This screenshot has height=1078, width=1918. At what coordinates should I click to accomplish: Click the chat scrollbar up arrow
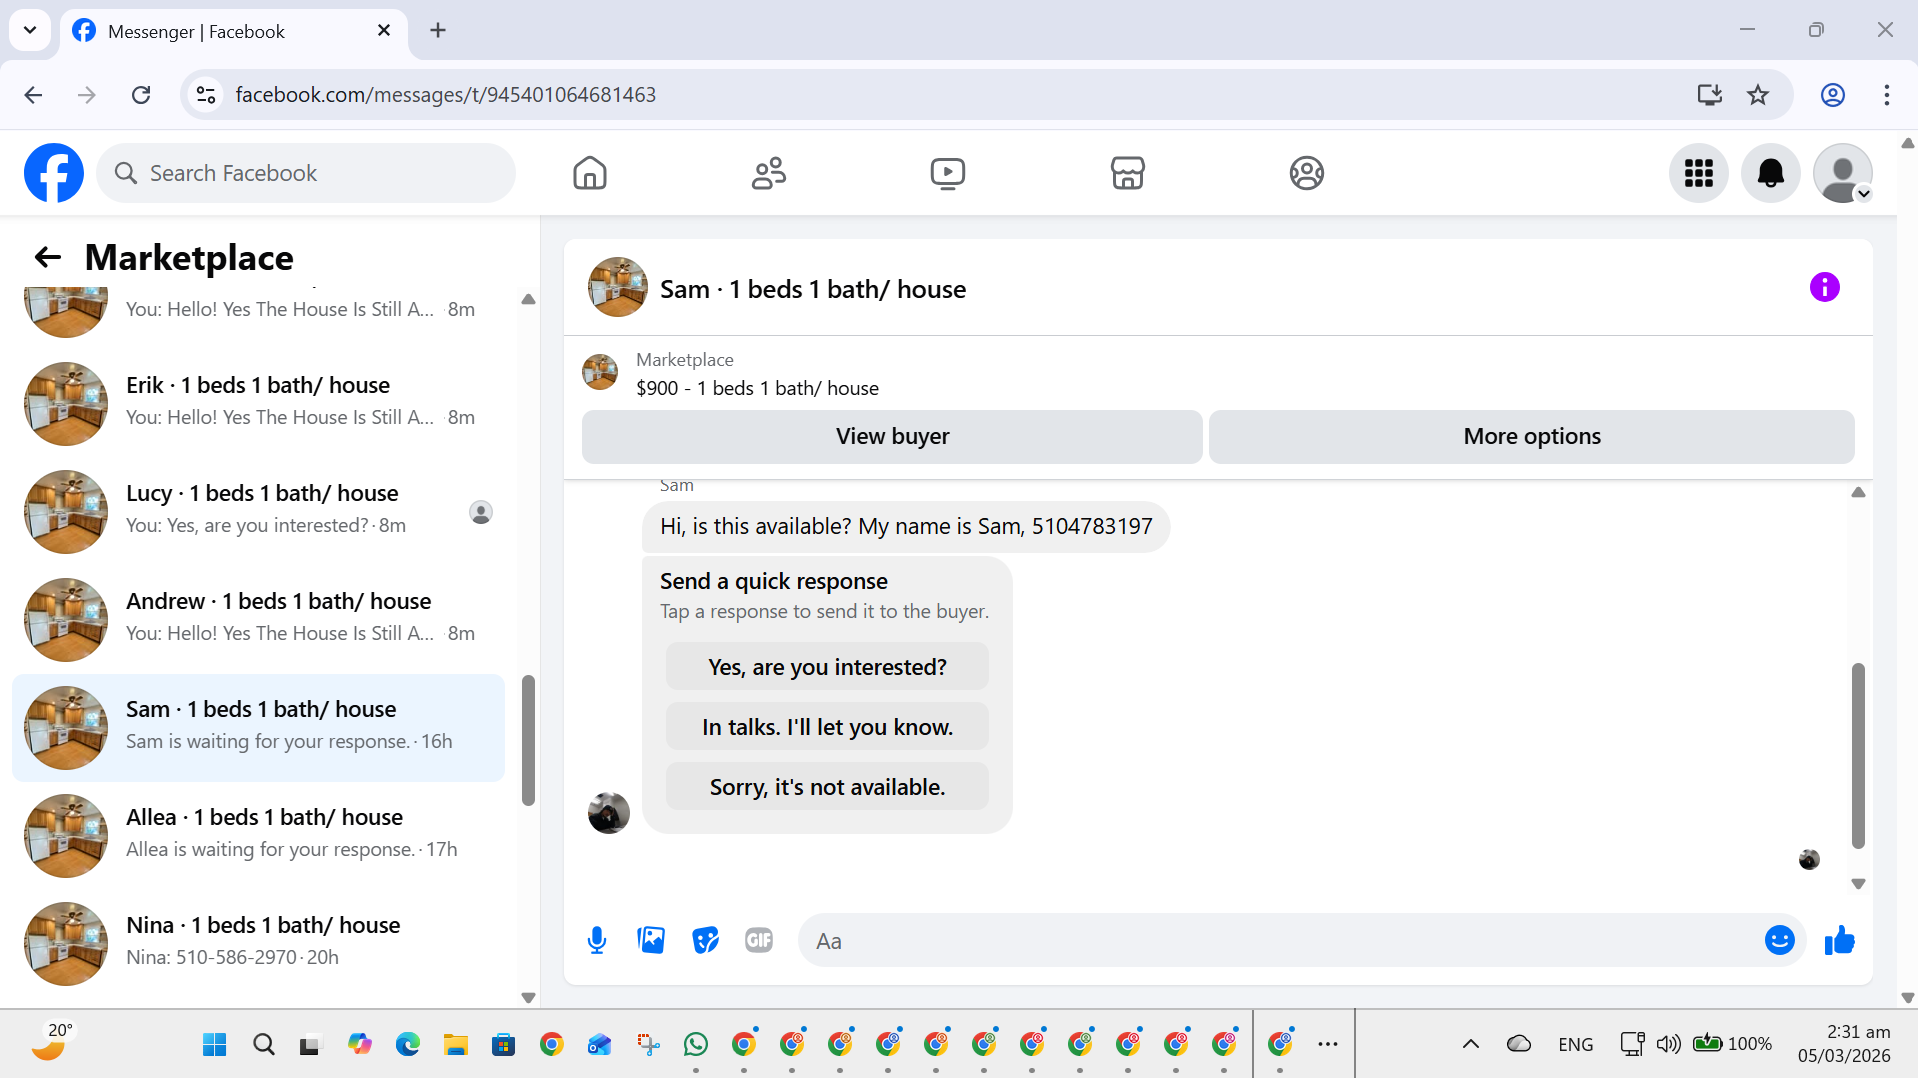(x=1858, y=492)
